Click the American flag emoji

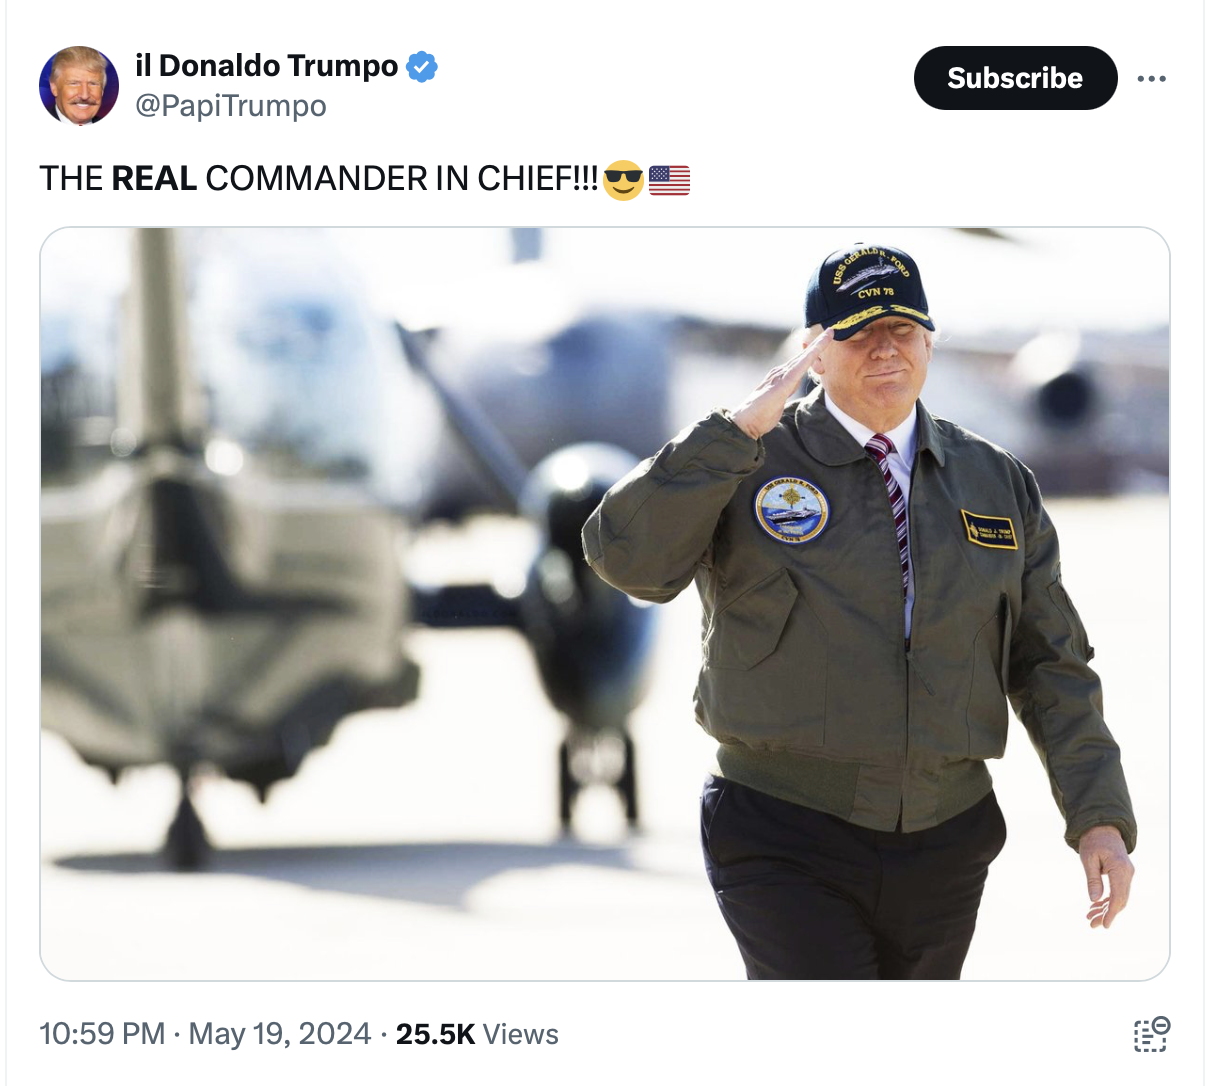point(669,180)
